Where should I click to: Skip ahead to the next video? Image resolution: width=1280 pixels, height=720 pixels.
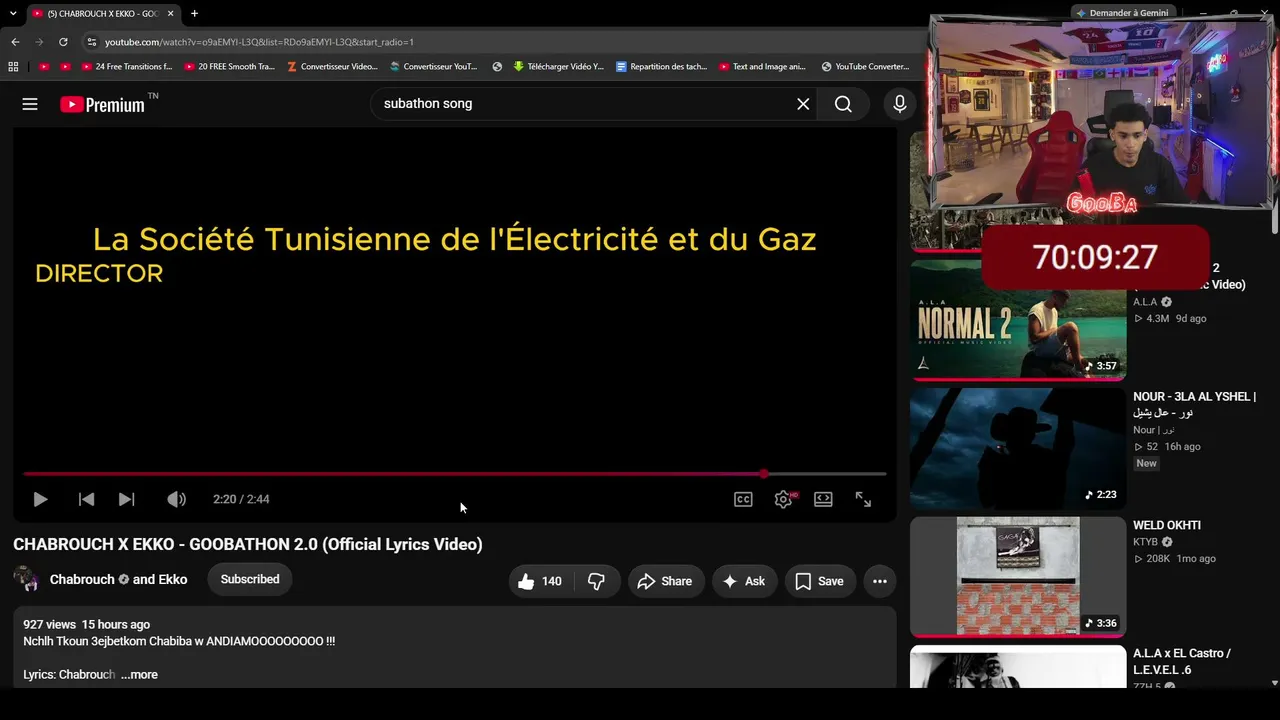(126, 499)
